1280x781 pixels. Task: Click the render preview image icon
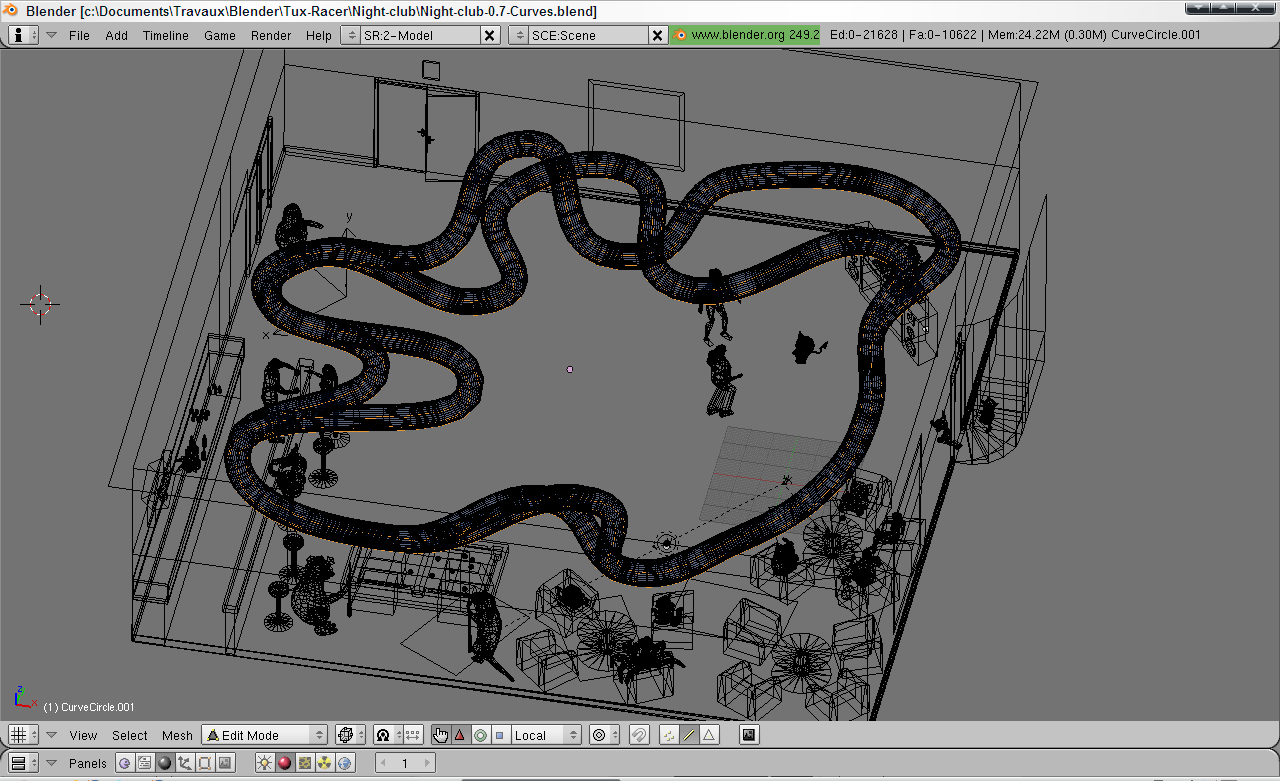coord(749,735)
